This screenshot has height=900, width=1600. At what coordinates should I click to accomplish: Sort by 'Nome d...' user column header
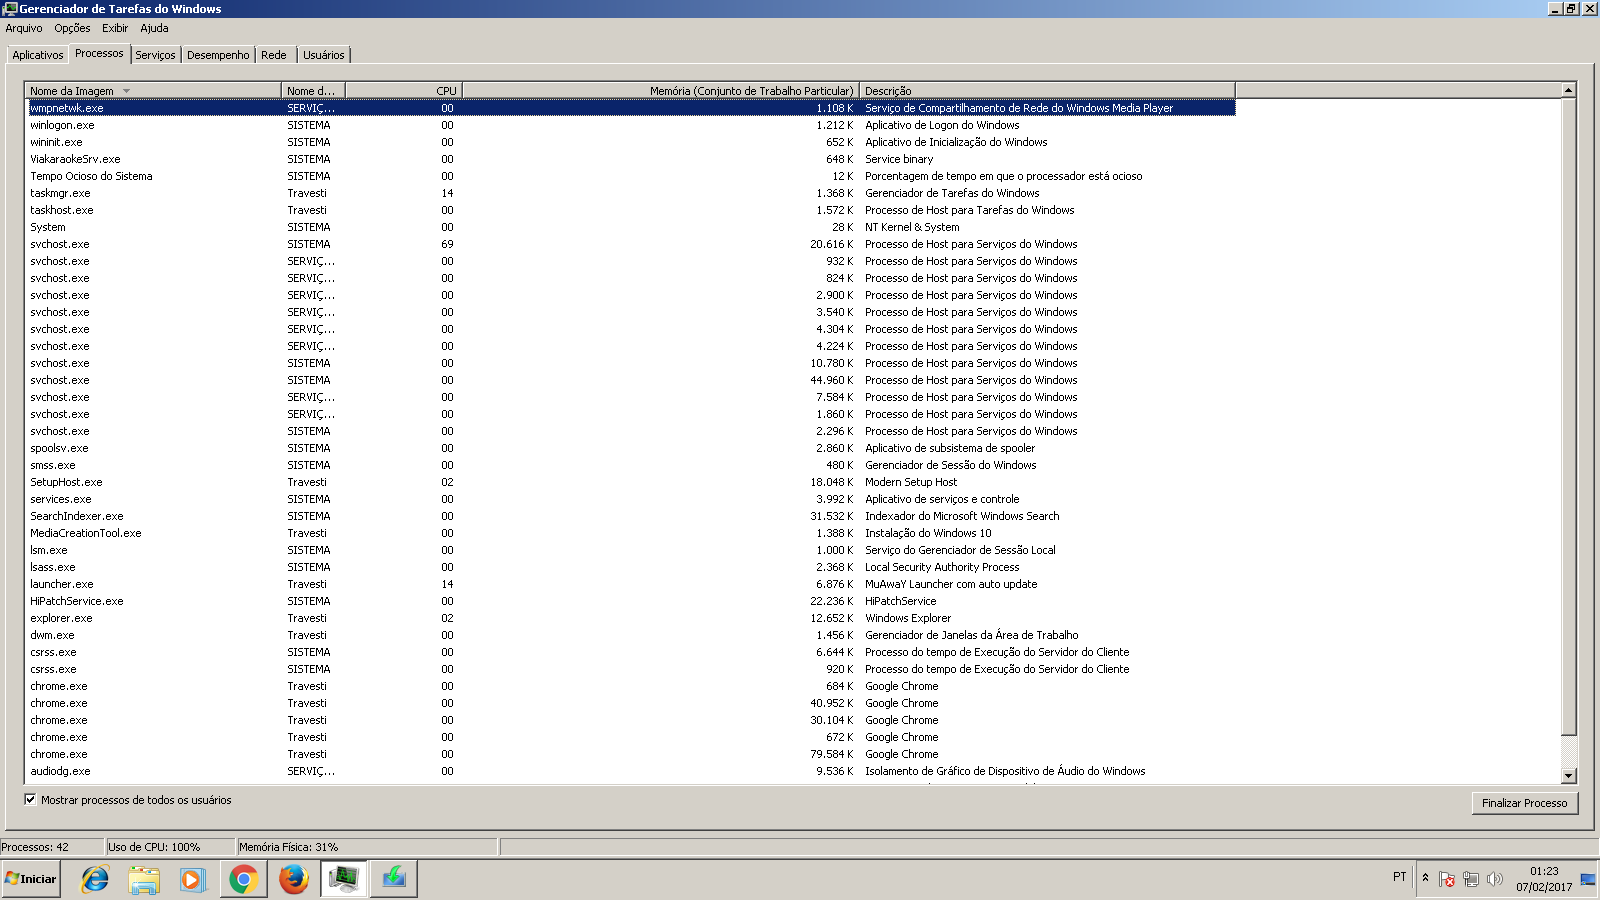[x=313, y=90]
